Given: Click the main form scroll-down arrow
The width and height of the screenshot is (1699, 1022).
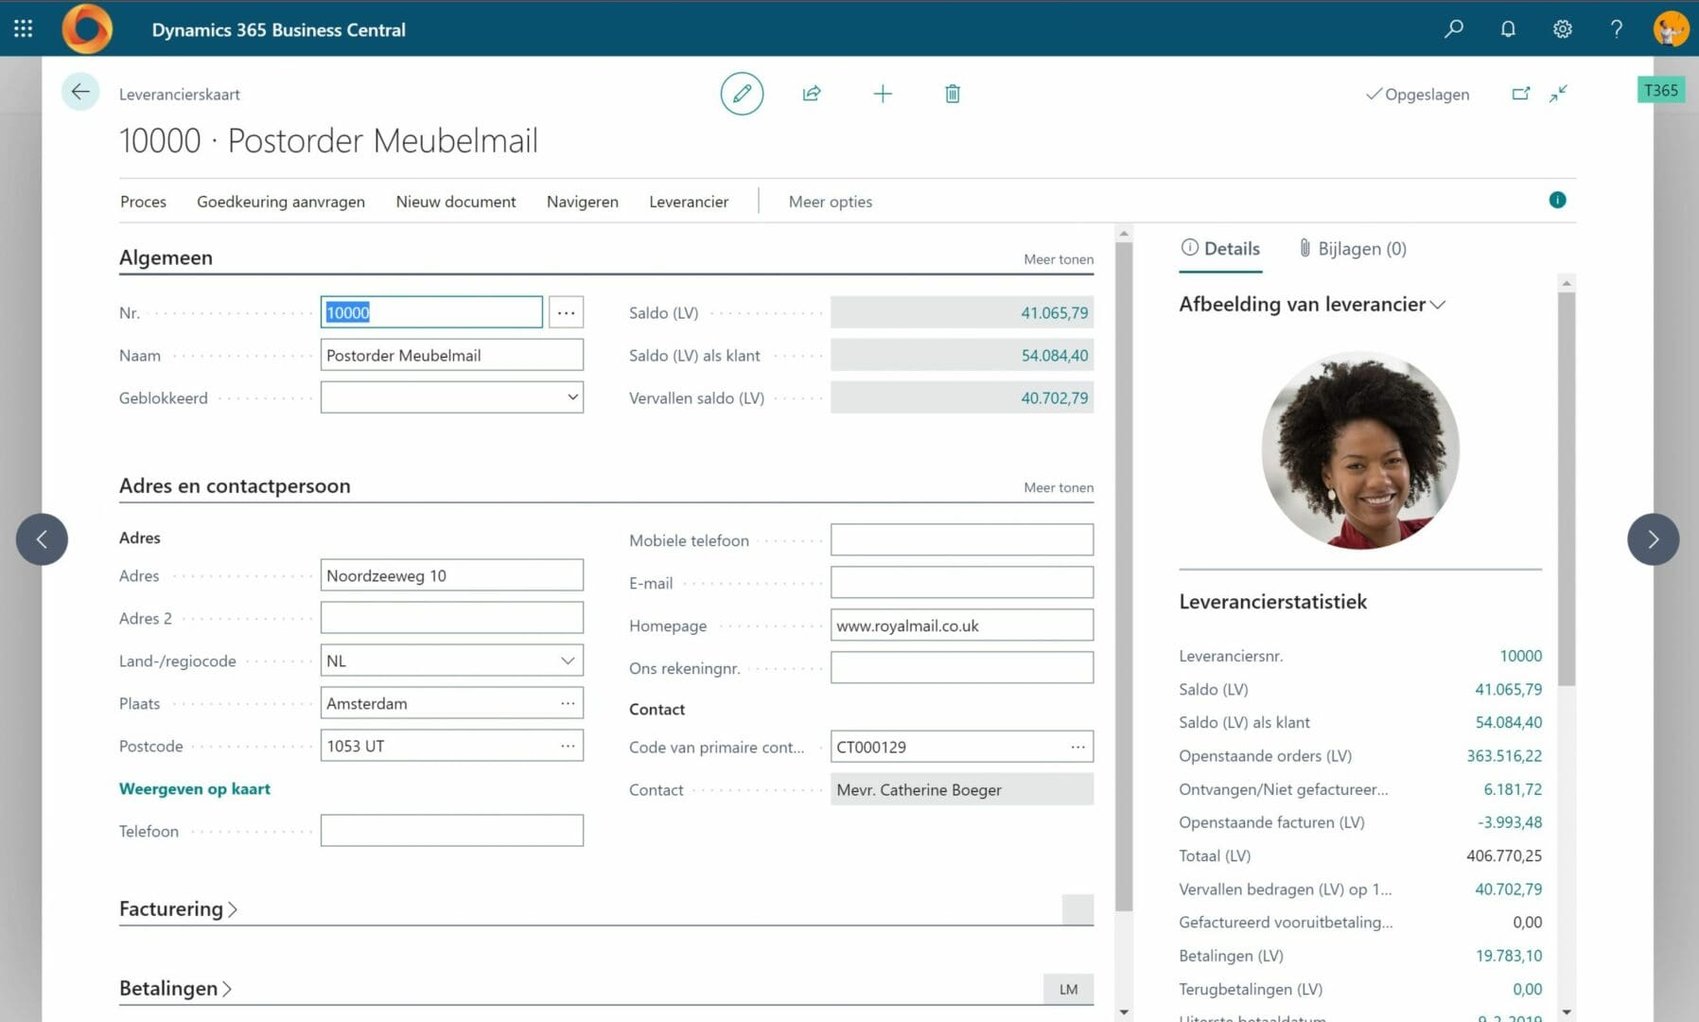Looking at the screenshot, I should pyautogui.click(x=1124, y=1012).
